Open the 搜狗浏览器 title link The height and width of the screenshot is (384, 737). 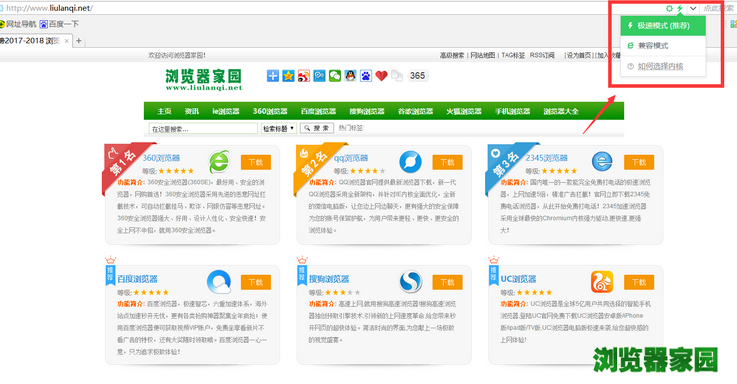pos(329,279)
